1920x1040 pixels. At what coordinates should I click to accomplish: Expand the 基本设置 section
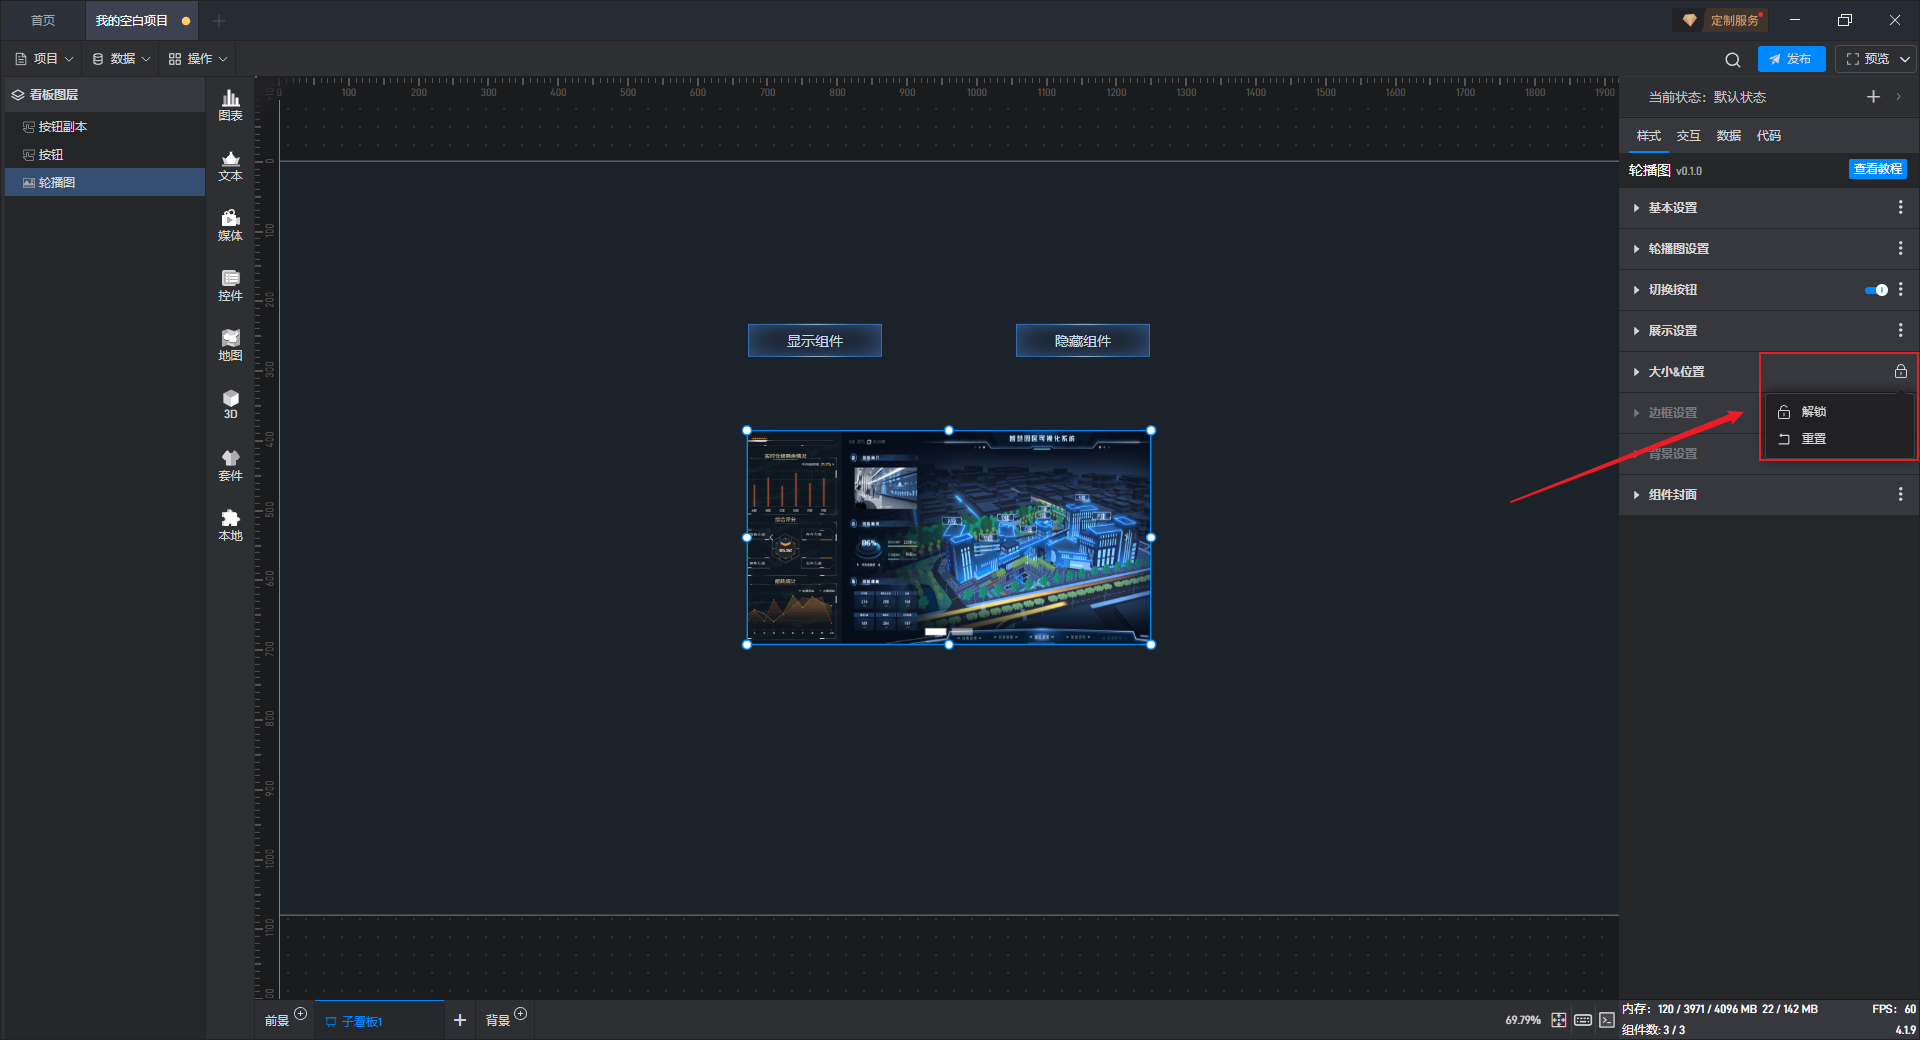pos(1672,208)
